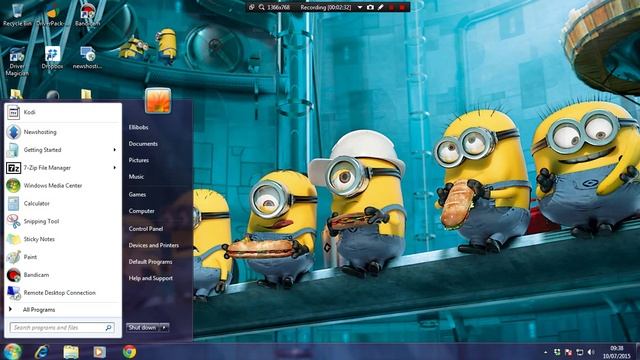Image resolution: width=640 pixels, height=360 pixels.
Task: Open Remote Desktop Connection
Action: click(62, 293)
